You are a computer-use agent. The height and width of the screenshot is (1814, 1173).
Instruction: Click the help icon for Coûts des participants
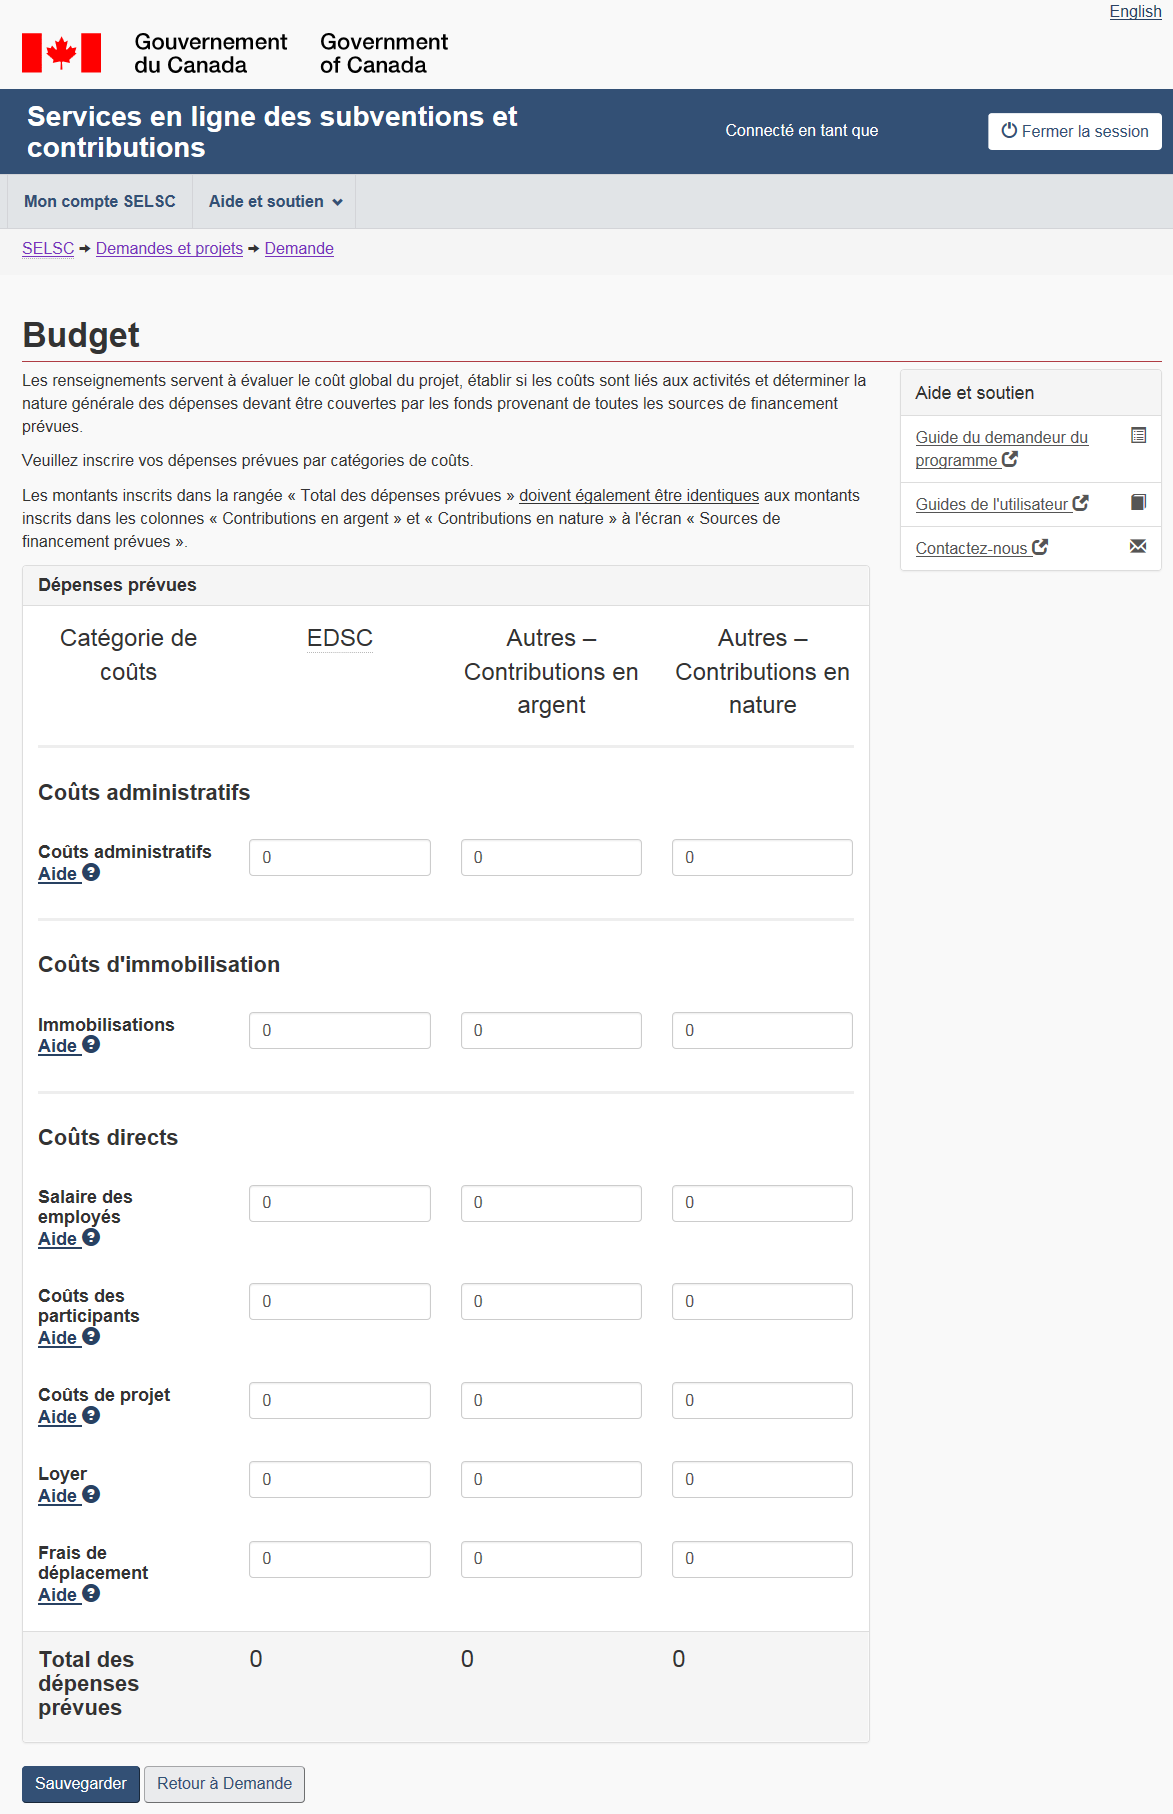pos(91,1337)
